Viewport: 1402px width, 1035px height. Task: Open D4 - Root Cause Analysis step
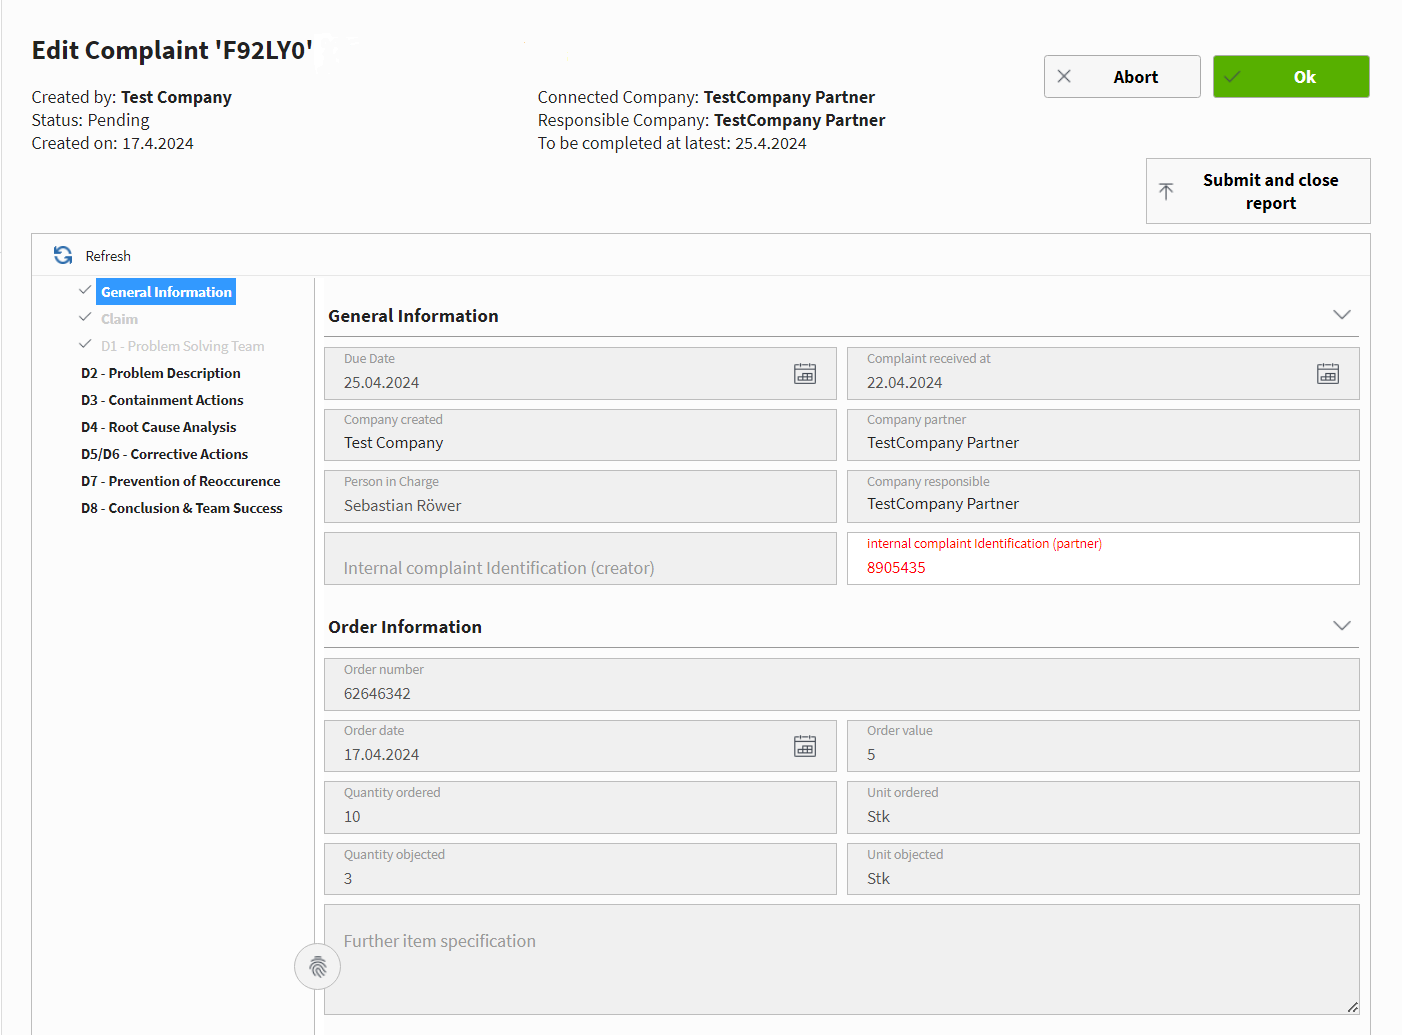[159, 427]
